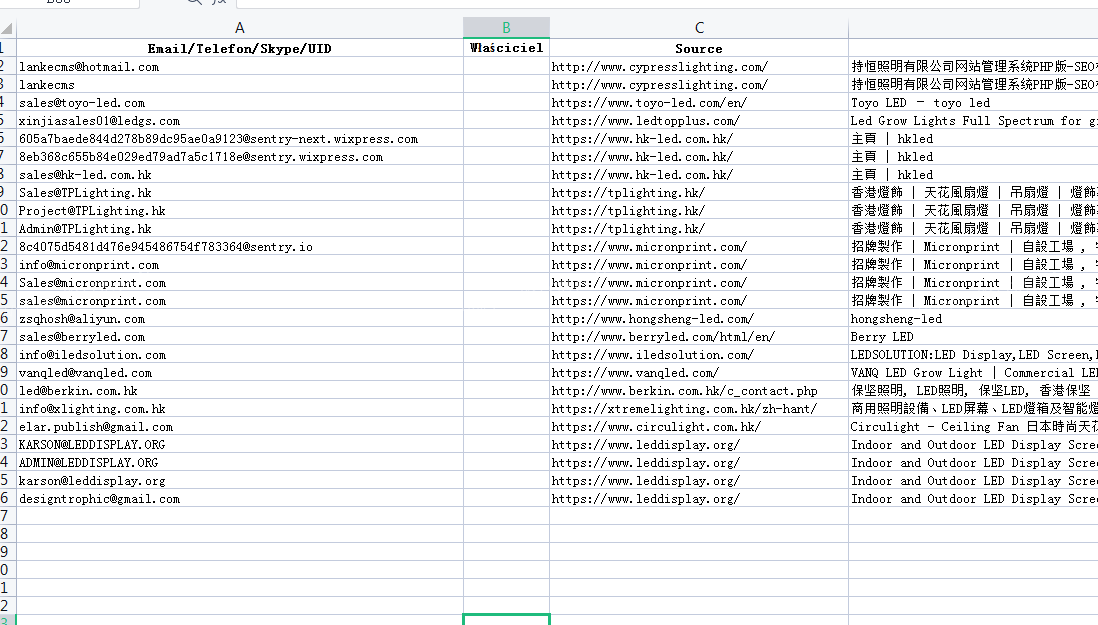Select cell sales@toyo-led.com
1098x625 pixels.
[239, 103]
